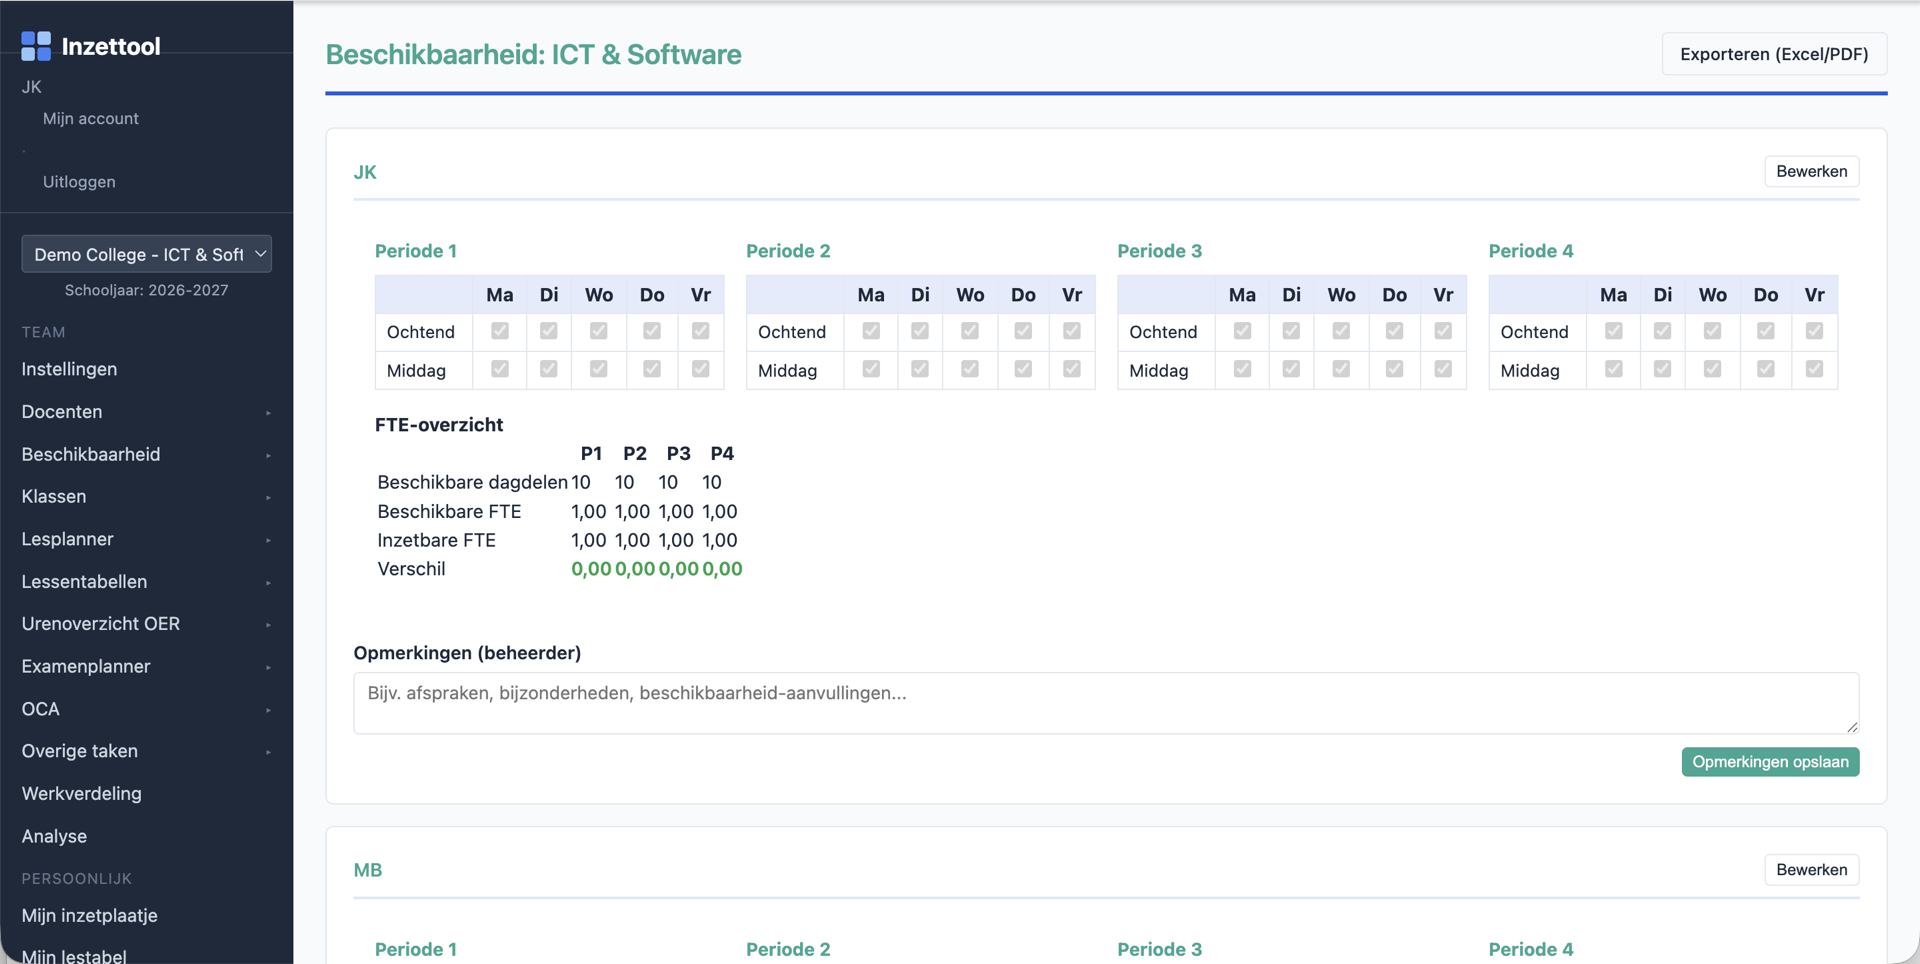Expand the Lessentabellen submenu arrow
This screenshot has width=1920, height=964.
[268, 582]
